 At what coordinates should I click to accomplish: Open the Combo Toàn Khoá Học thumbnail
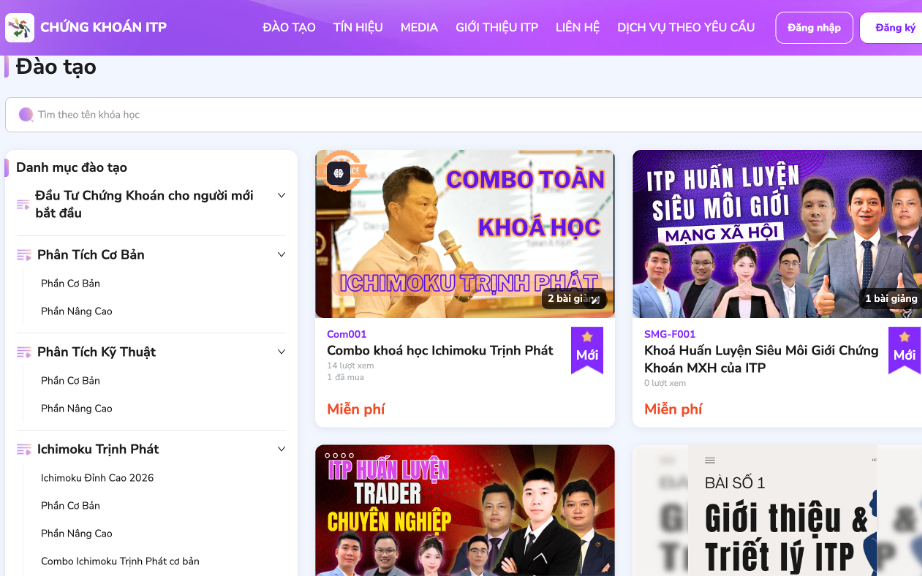pyautogui.click(x=465, y=234)
